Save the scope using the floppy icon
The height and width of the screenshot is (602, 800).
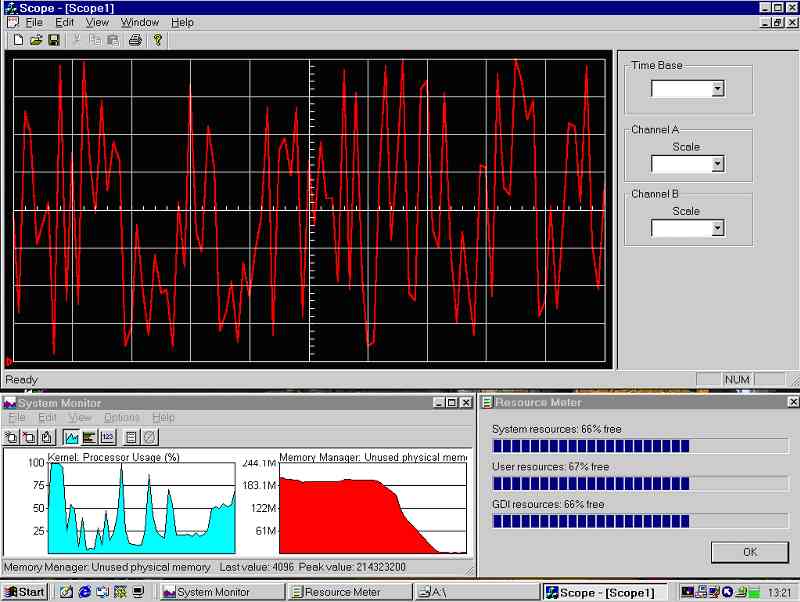coord(54,40)
